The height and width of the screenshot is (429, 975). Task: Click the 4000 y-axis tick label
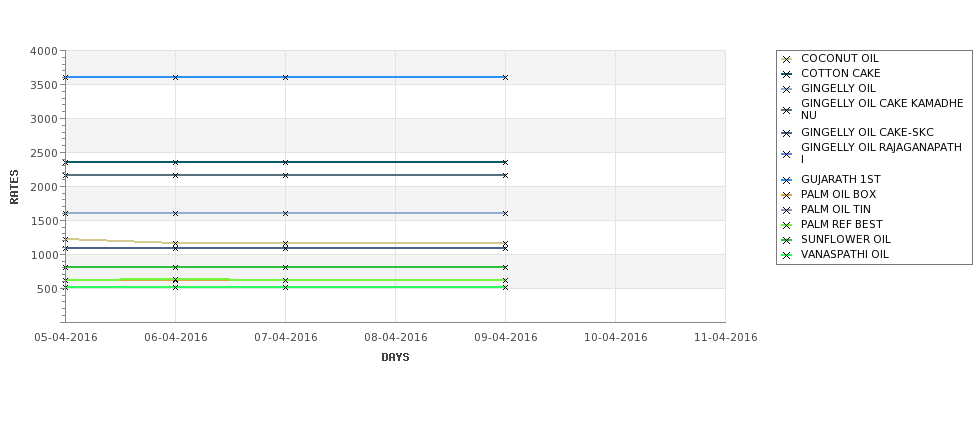click(x=44, y=52)
